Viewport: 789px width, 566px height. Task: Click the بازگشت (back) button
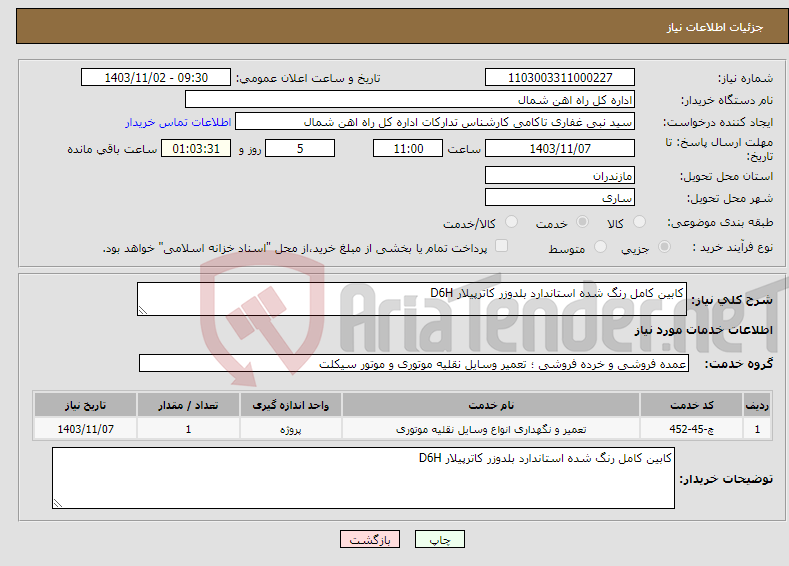click(370, 539)
